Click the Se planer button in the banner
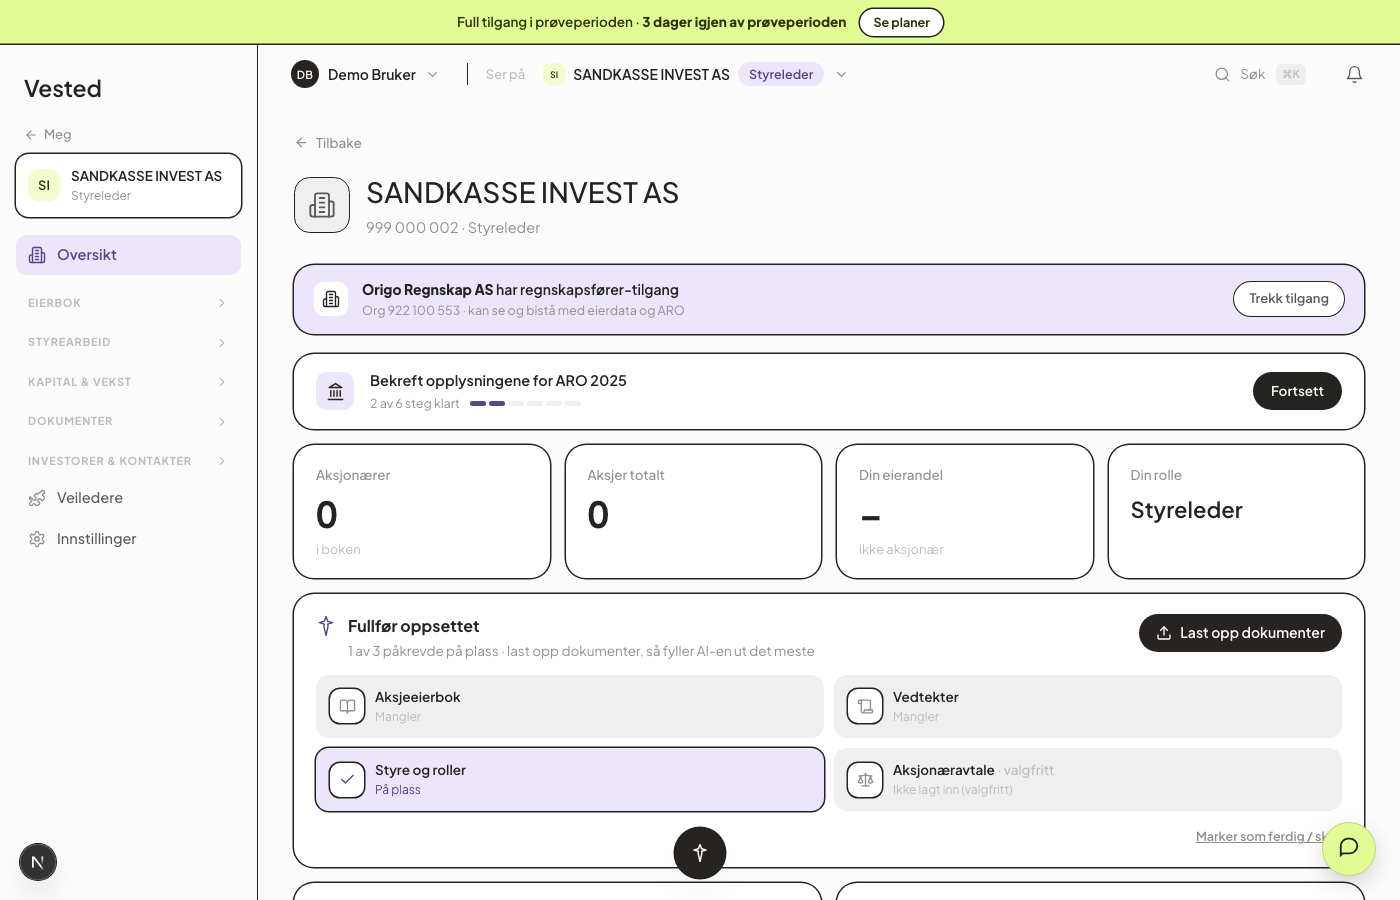The image size is (1400, 900). (x=901, y=22)
